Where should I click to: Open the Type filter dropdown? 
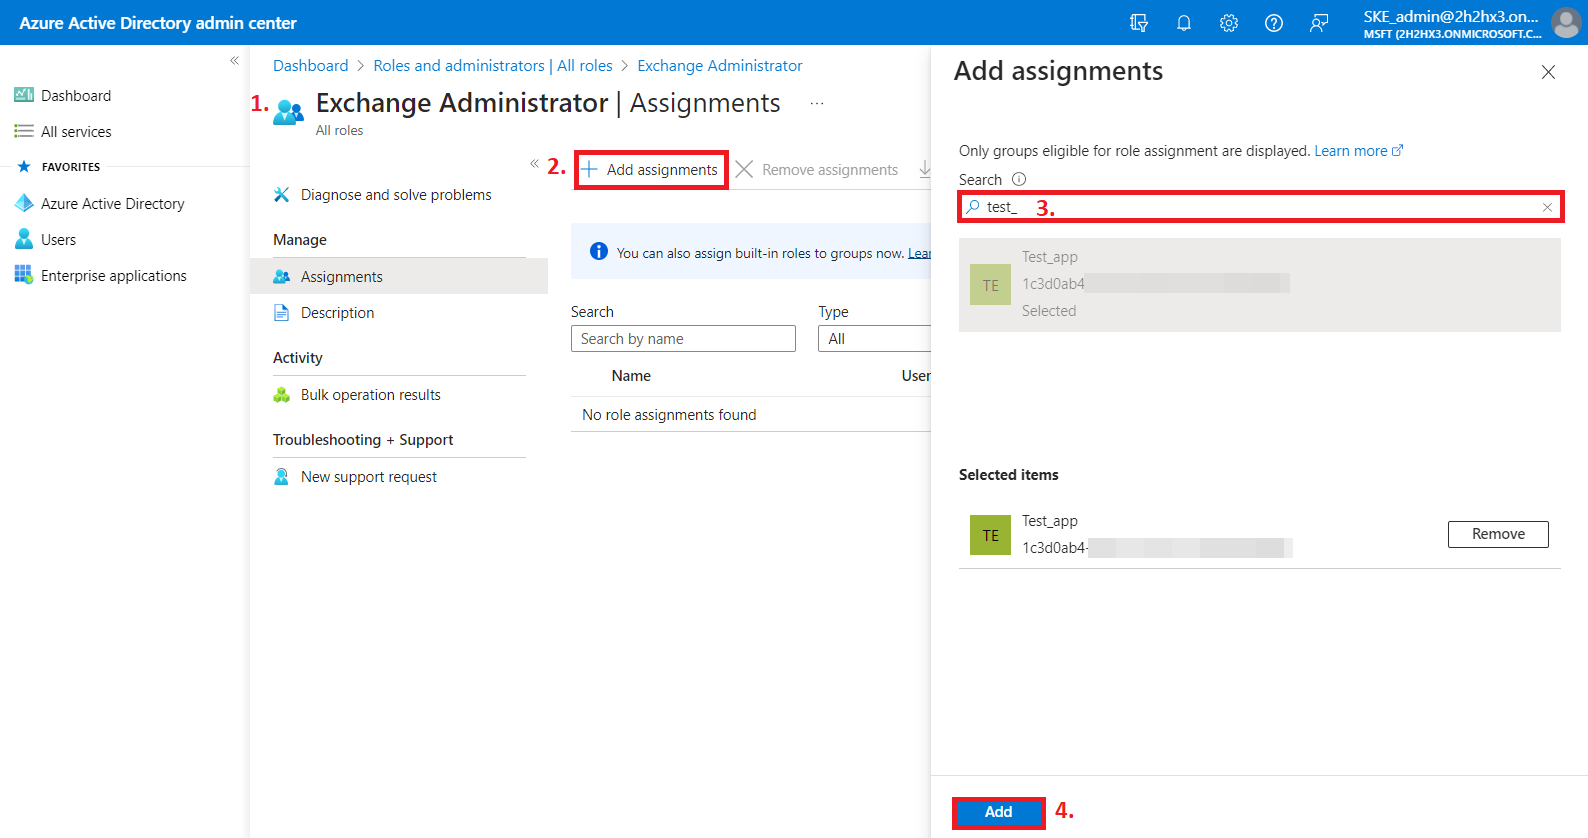[x=874, y=339]
